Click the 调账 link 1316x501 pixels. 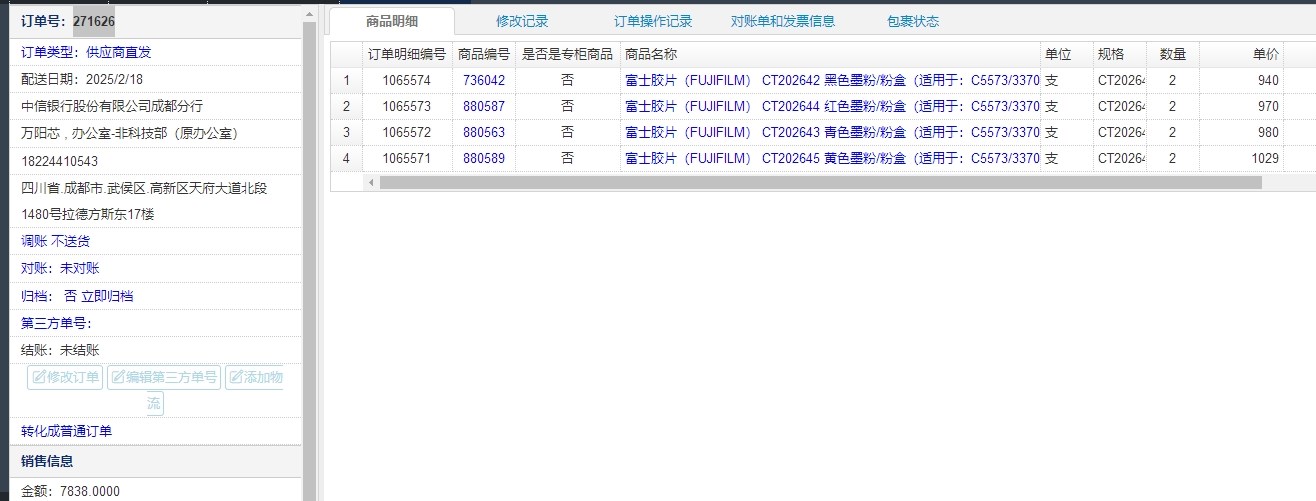tap(34, 241)
